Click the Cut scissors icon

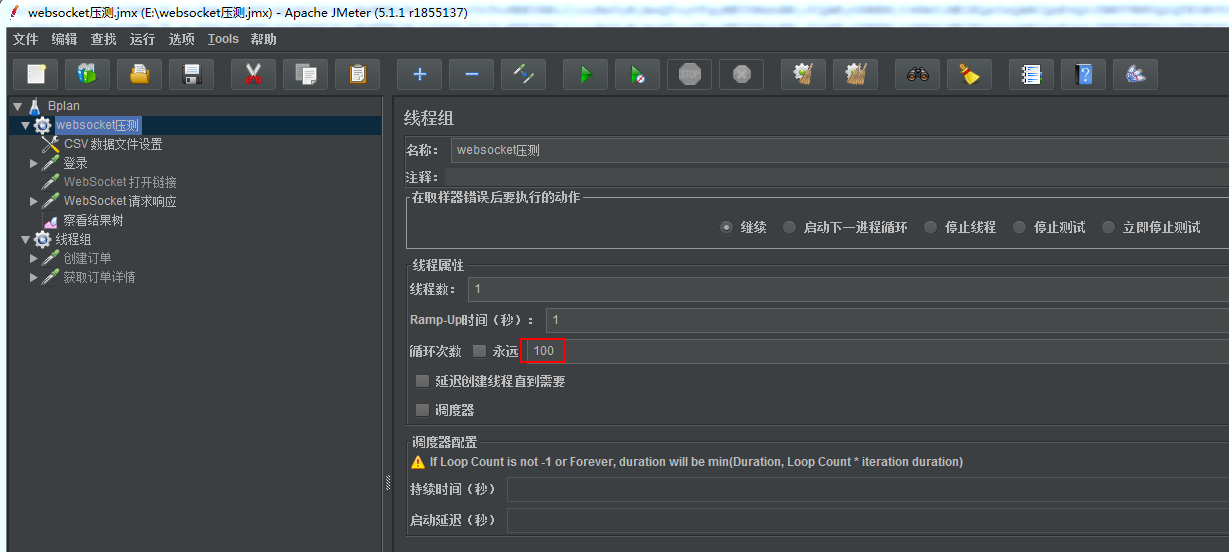point(253,74)
